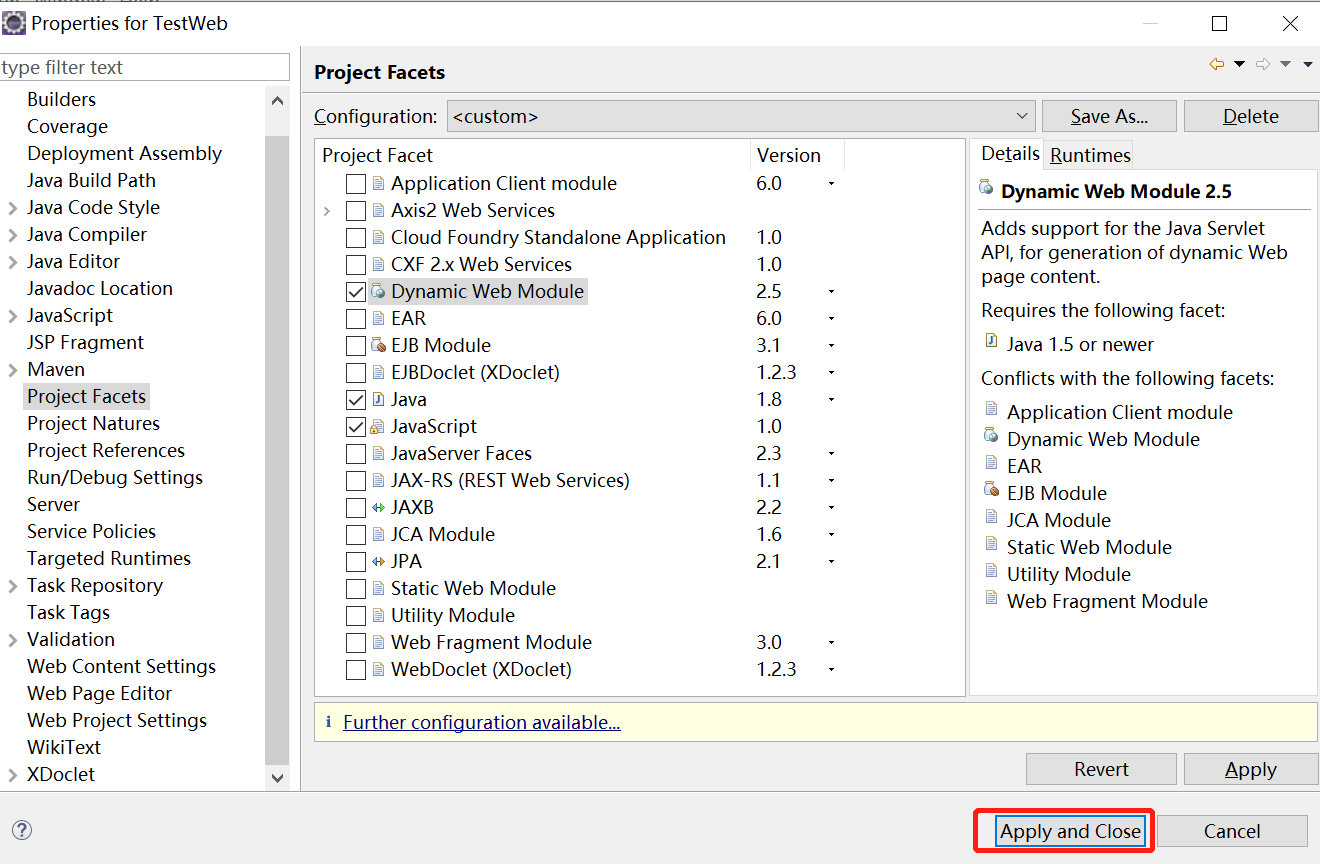Viewport: 1320px width, 864px height.
Task: Open the Configuration combo box
Action: (x=740, y=116)
